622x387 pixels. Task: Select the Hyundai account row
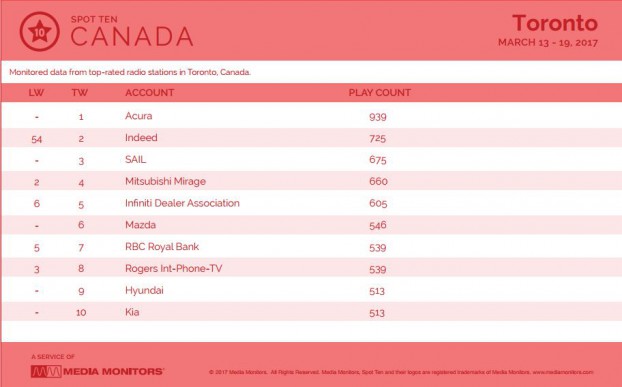click(x=311, y=291)
